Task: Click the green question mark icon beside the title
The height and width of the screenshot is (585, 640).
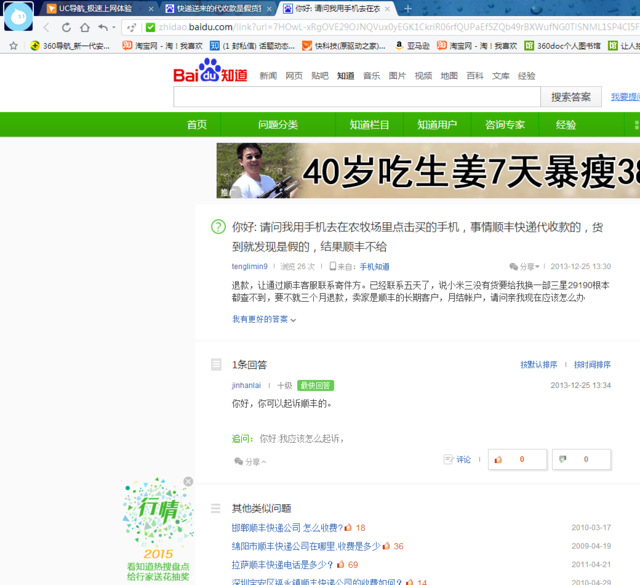Action: 218,227
